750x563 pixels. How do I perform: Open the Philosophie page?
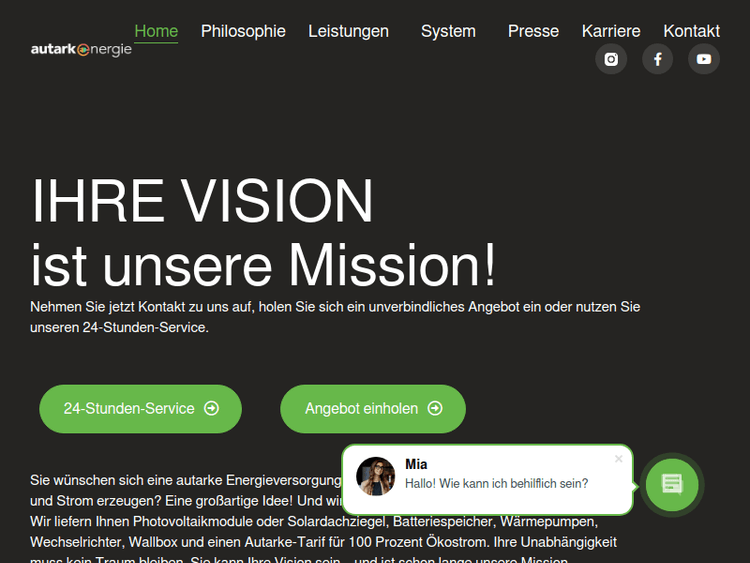pyautogui.click(x=243, y=31)
